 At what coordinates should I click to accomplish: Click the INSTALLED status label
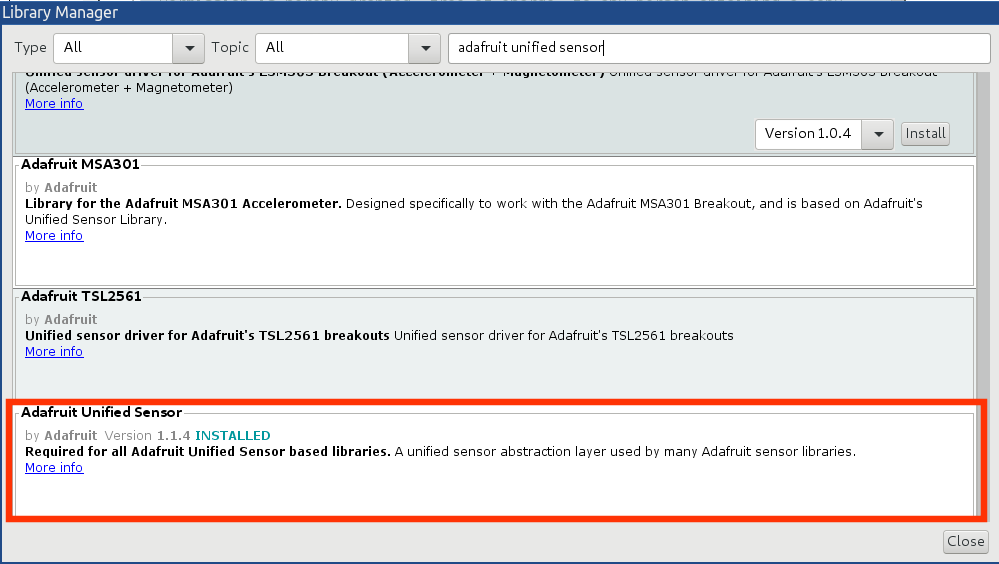click(x=233, y=436)
